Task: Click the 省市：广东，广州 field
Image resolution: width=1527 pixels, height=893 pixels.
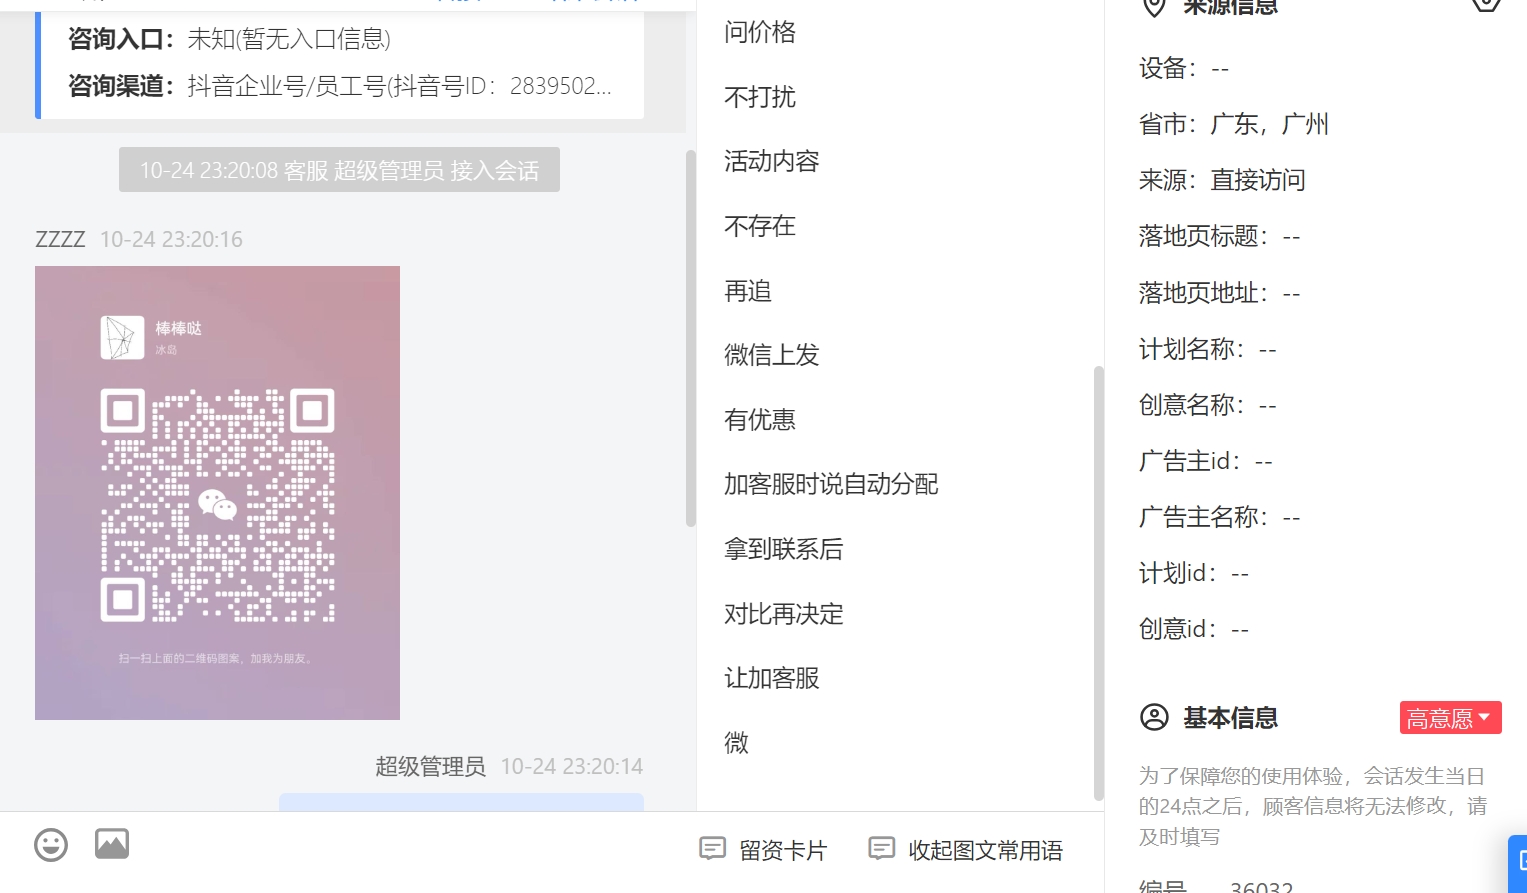Action: (x=1233, y=124)
